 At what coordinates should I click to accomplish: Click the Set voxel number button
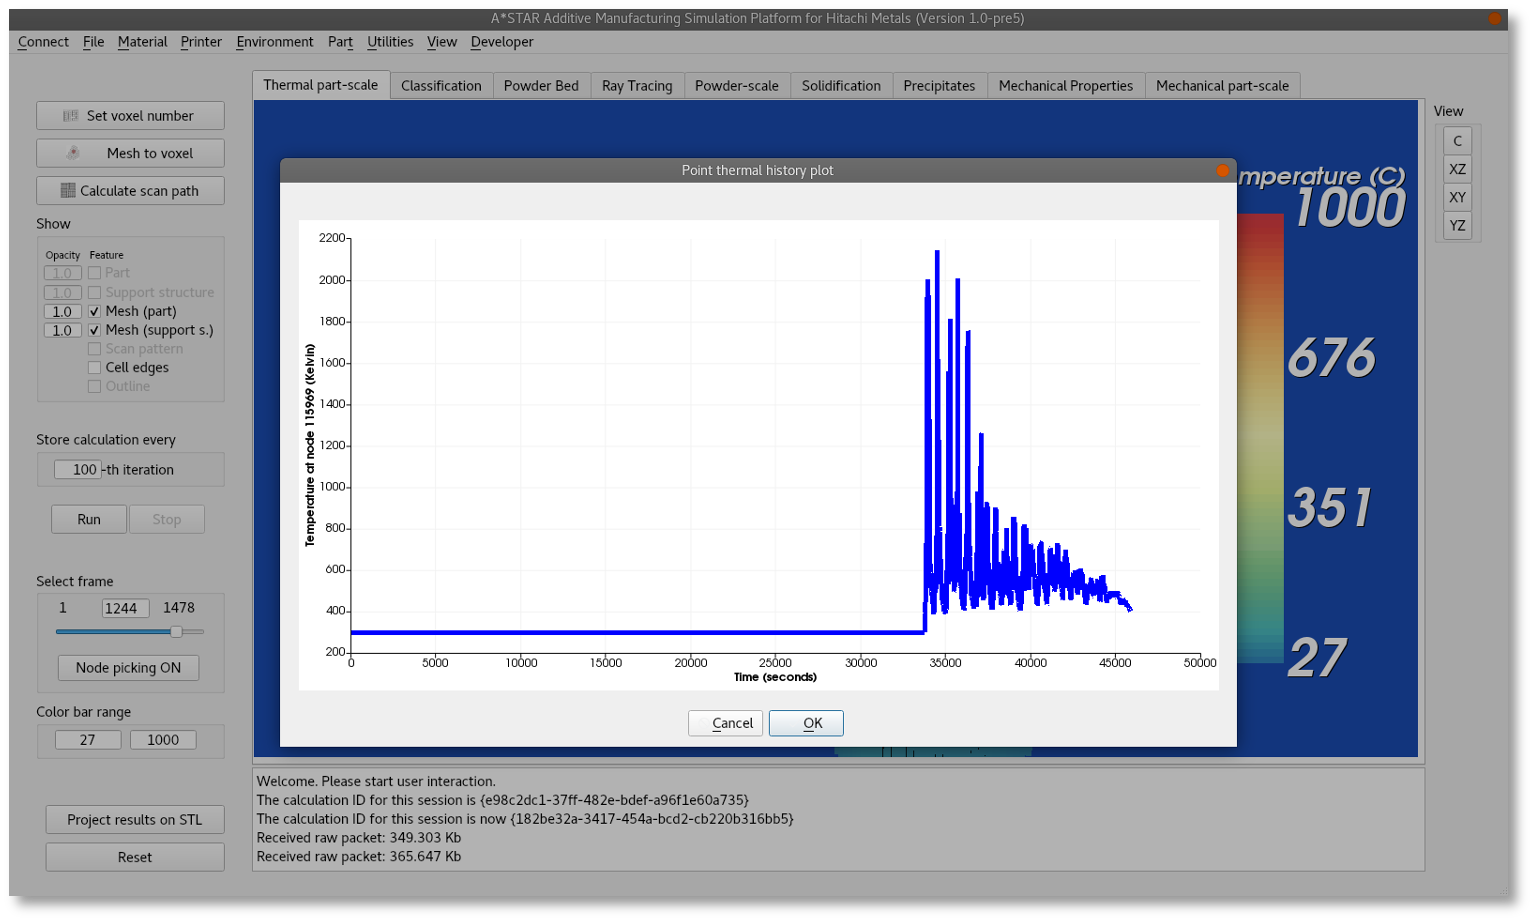click(x=130, y=116)
